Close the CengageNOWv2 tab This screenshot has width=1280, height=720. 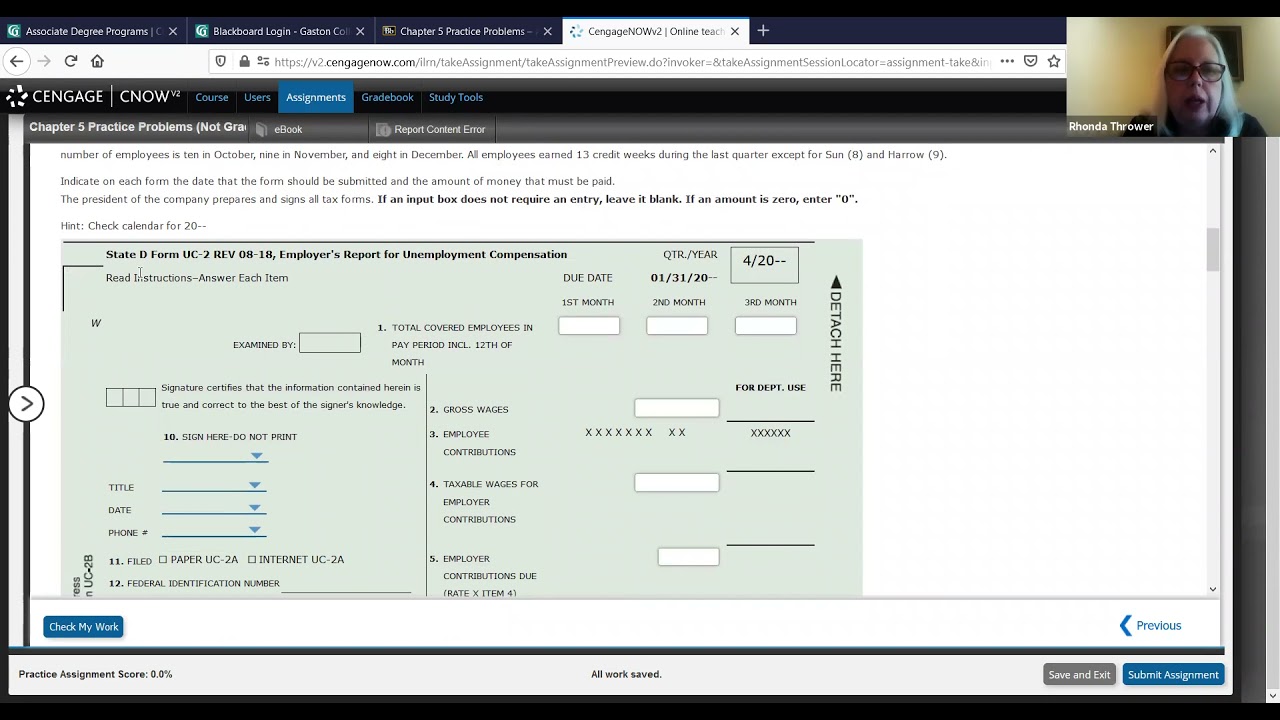(x=735, y=31)
